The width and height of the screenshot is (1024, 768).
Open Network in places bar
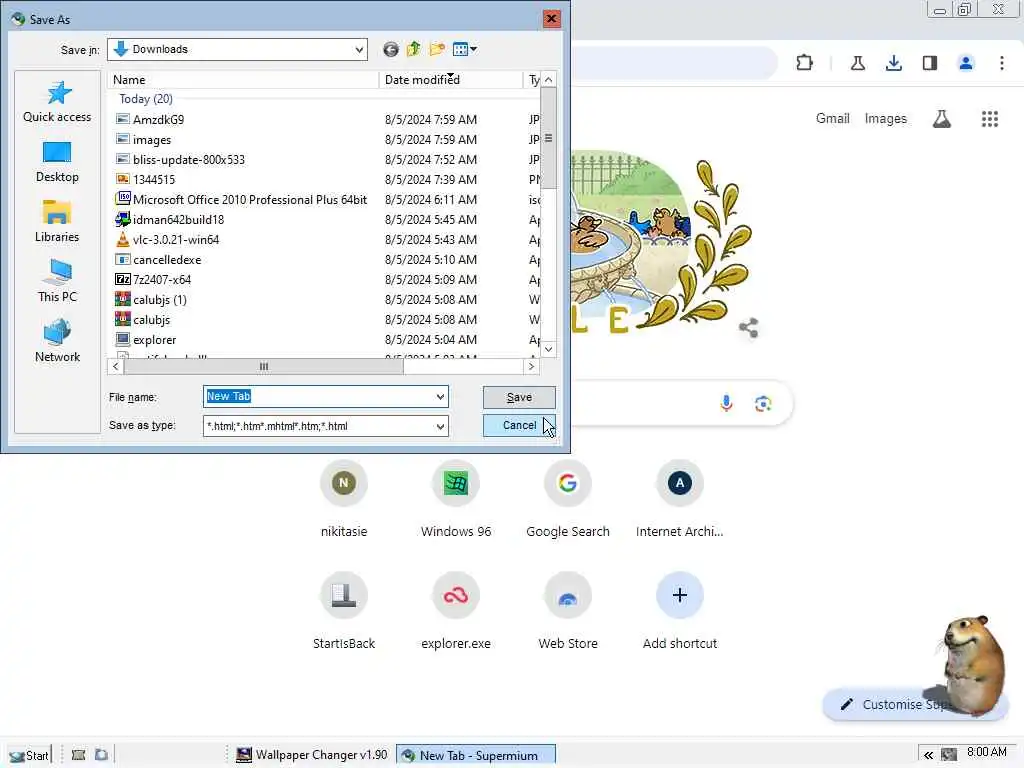(x=57, y=342)
